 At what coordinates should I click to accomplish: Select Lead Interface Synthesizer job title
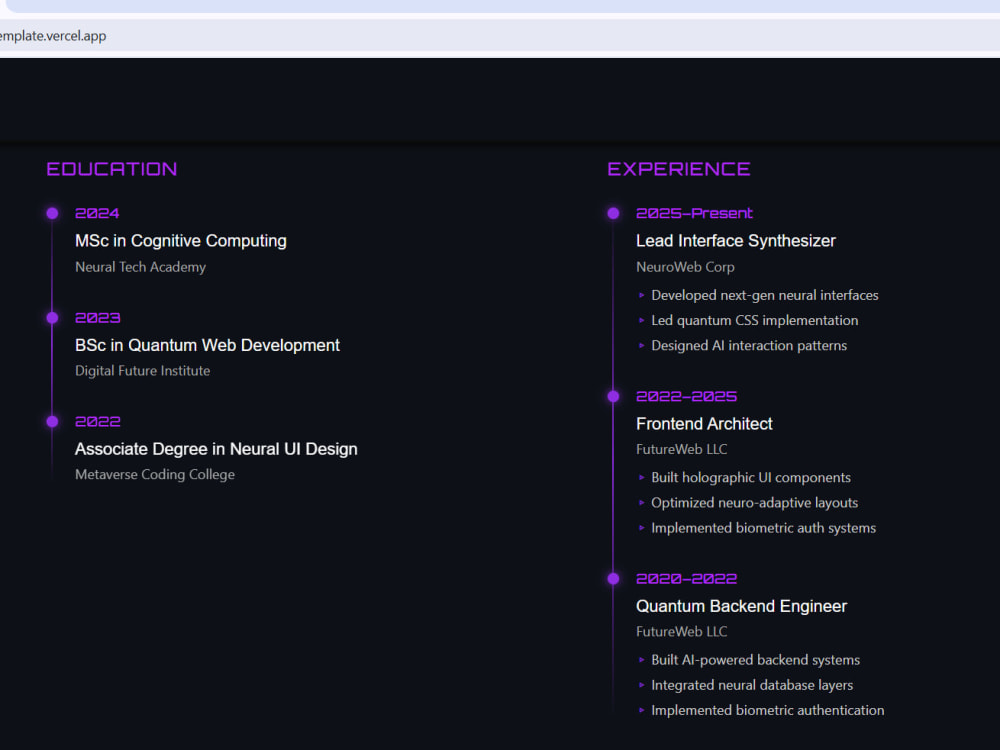(x=735, y=241)
